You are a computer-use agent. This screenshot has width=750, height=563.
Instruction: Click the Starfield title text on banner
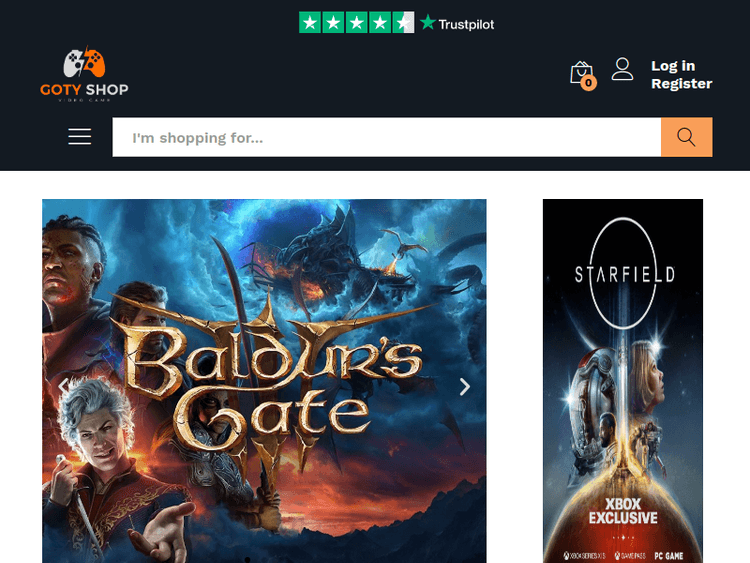coord(623,274)
